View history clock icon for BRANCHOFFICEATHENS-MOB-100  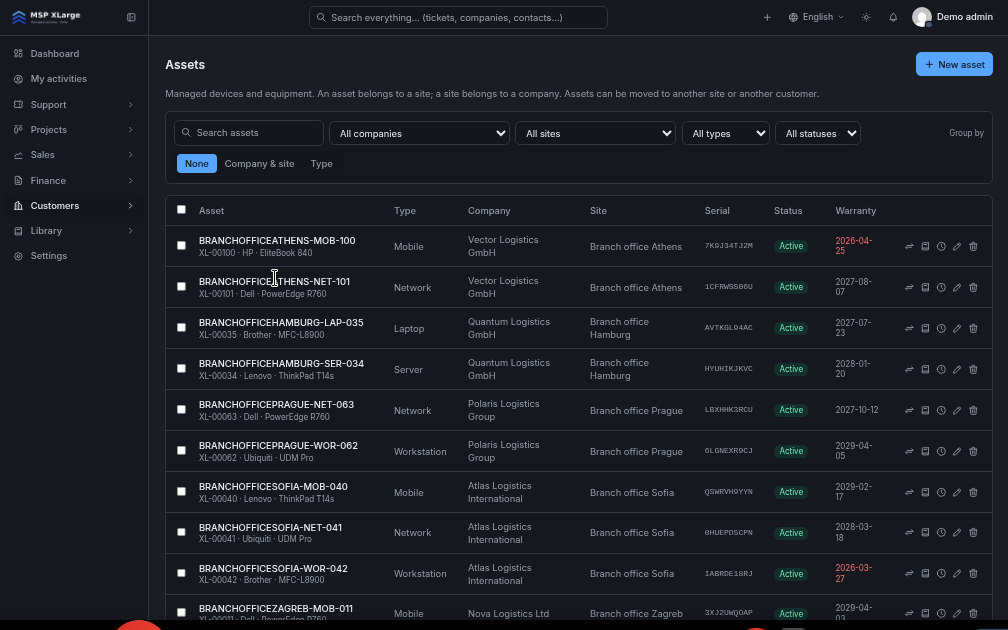[x=941, y=246]
